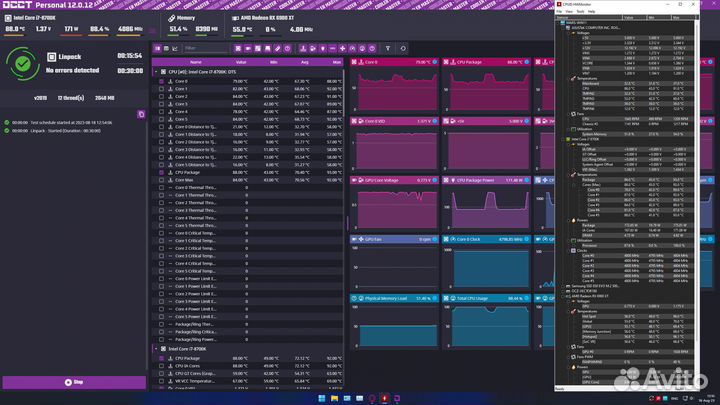Tick the Core 4 sensor checkbox
Screen dimensions: 720x405
pyautogui.click(x=161, y=112)
